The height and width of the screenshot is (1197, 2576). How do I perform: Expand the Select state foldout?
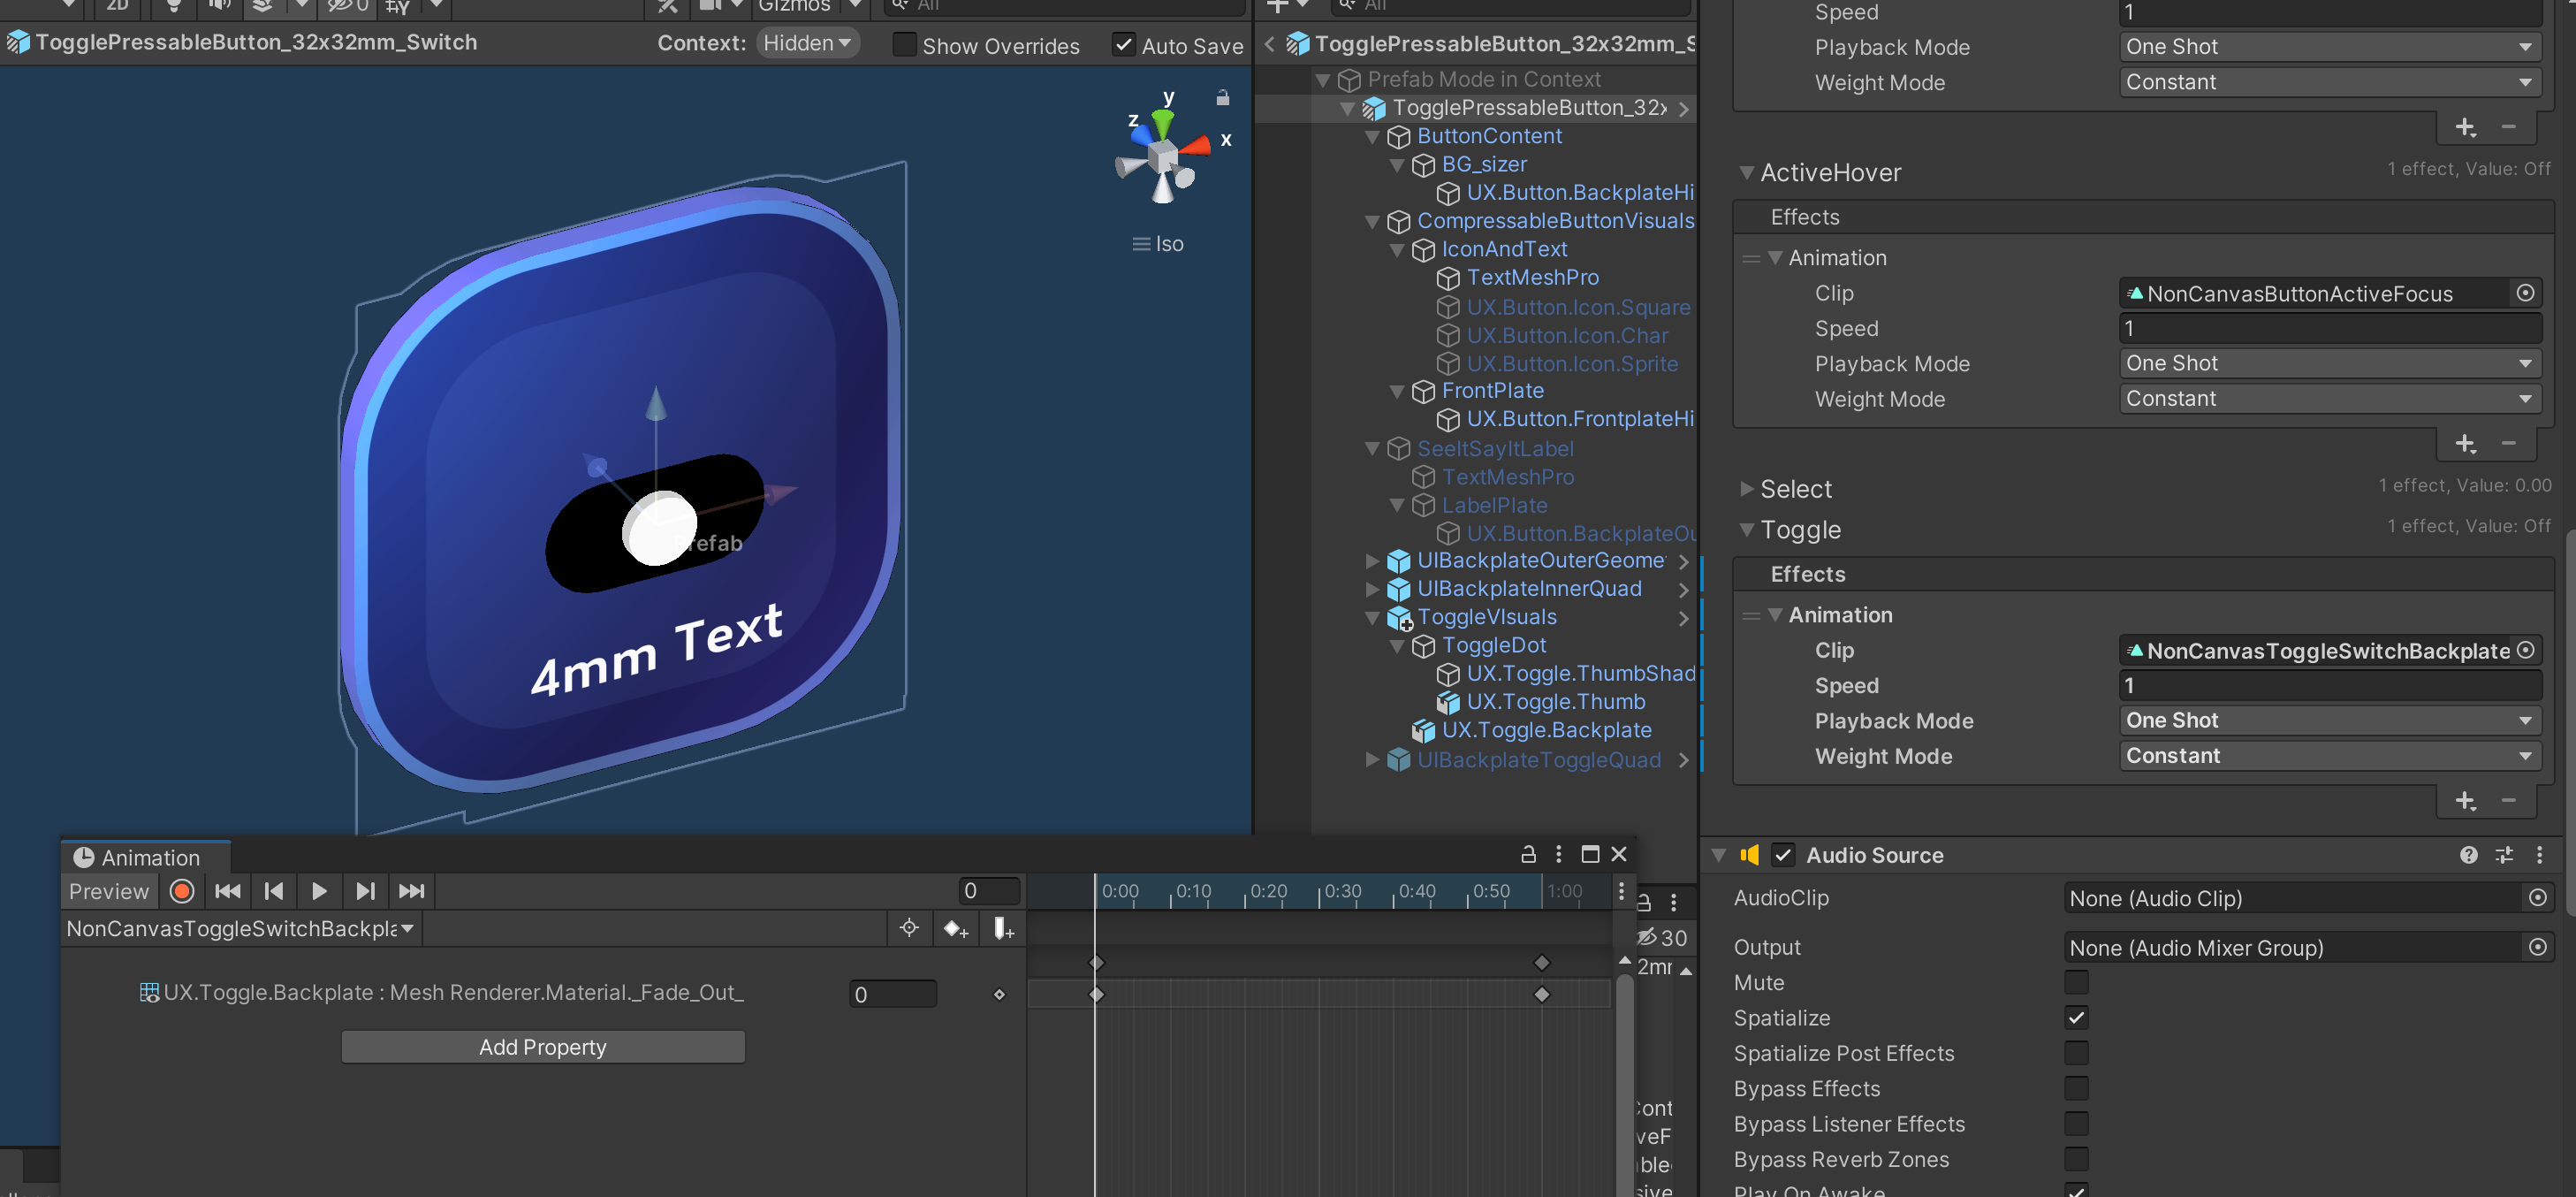(1746, 489)
